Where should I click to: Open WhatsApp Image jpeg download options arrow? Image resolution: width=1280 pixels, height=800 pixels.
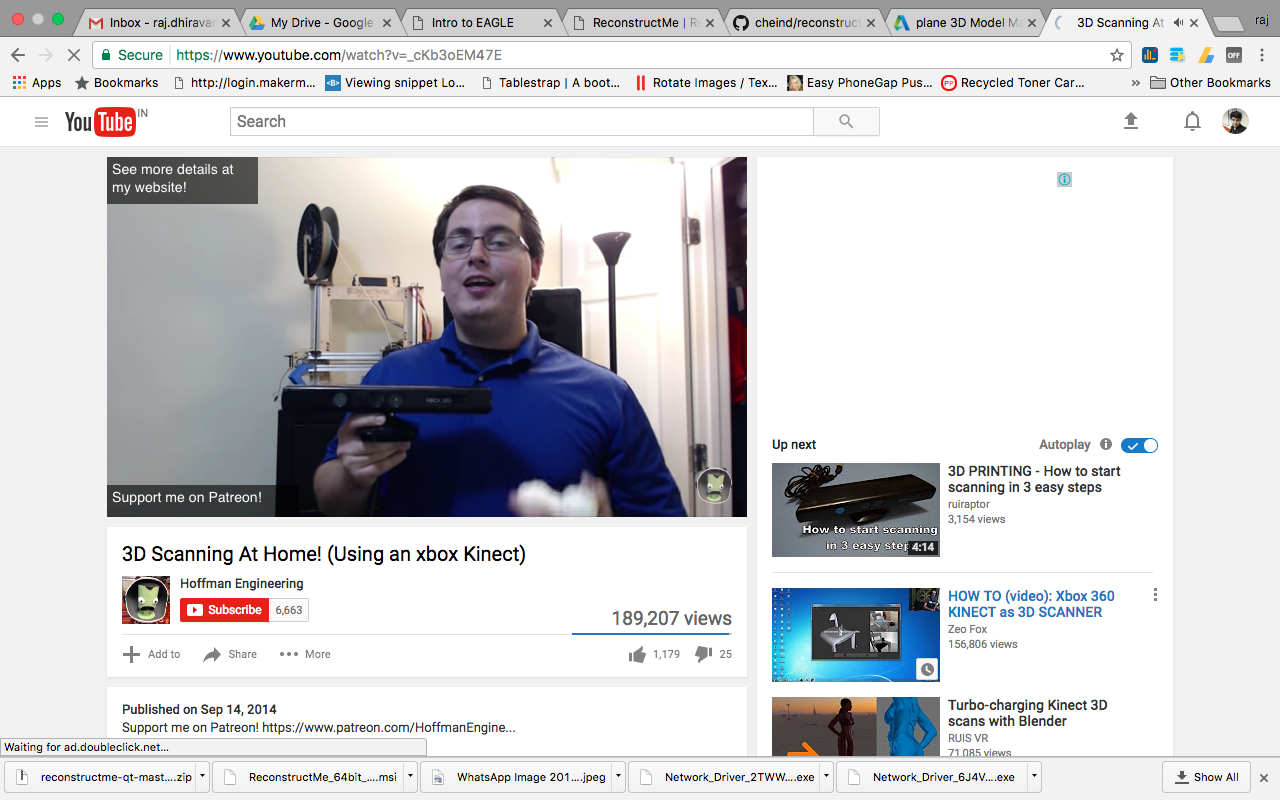pyautogui.click(x=618, y=776)
